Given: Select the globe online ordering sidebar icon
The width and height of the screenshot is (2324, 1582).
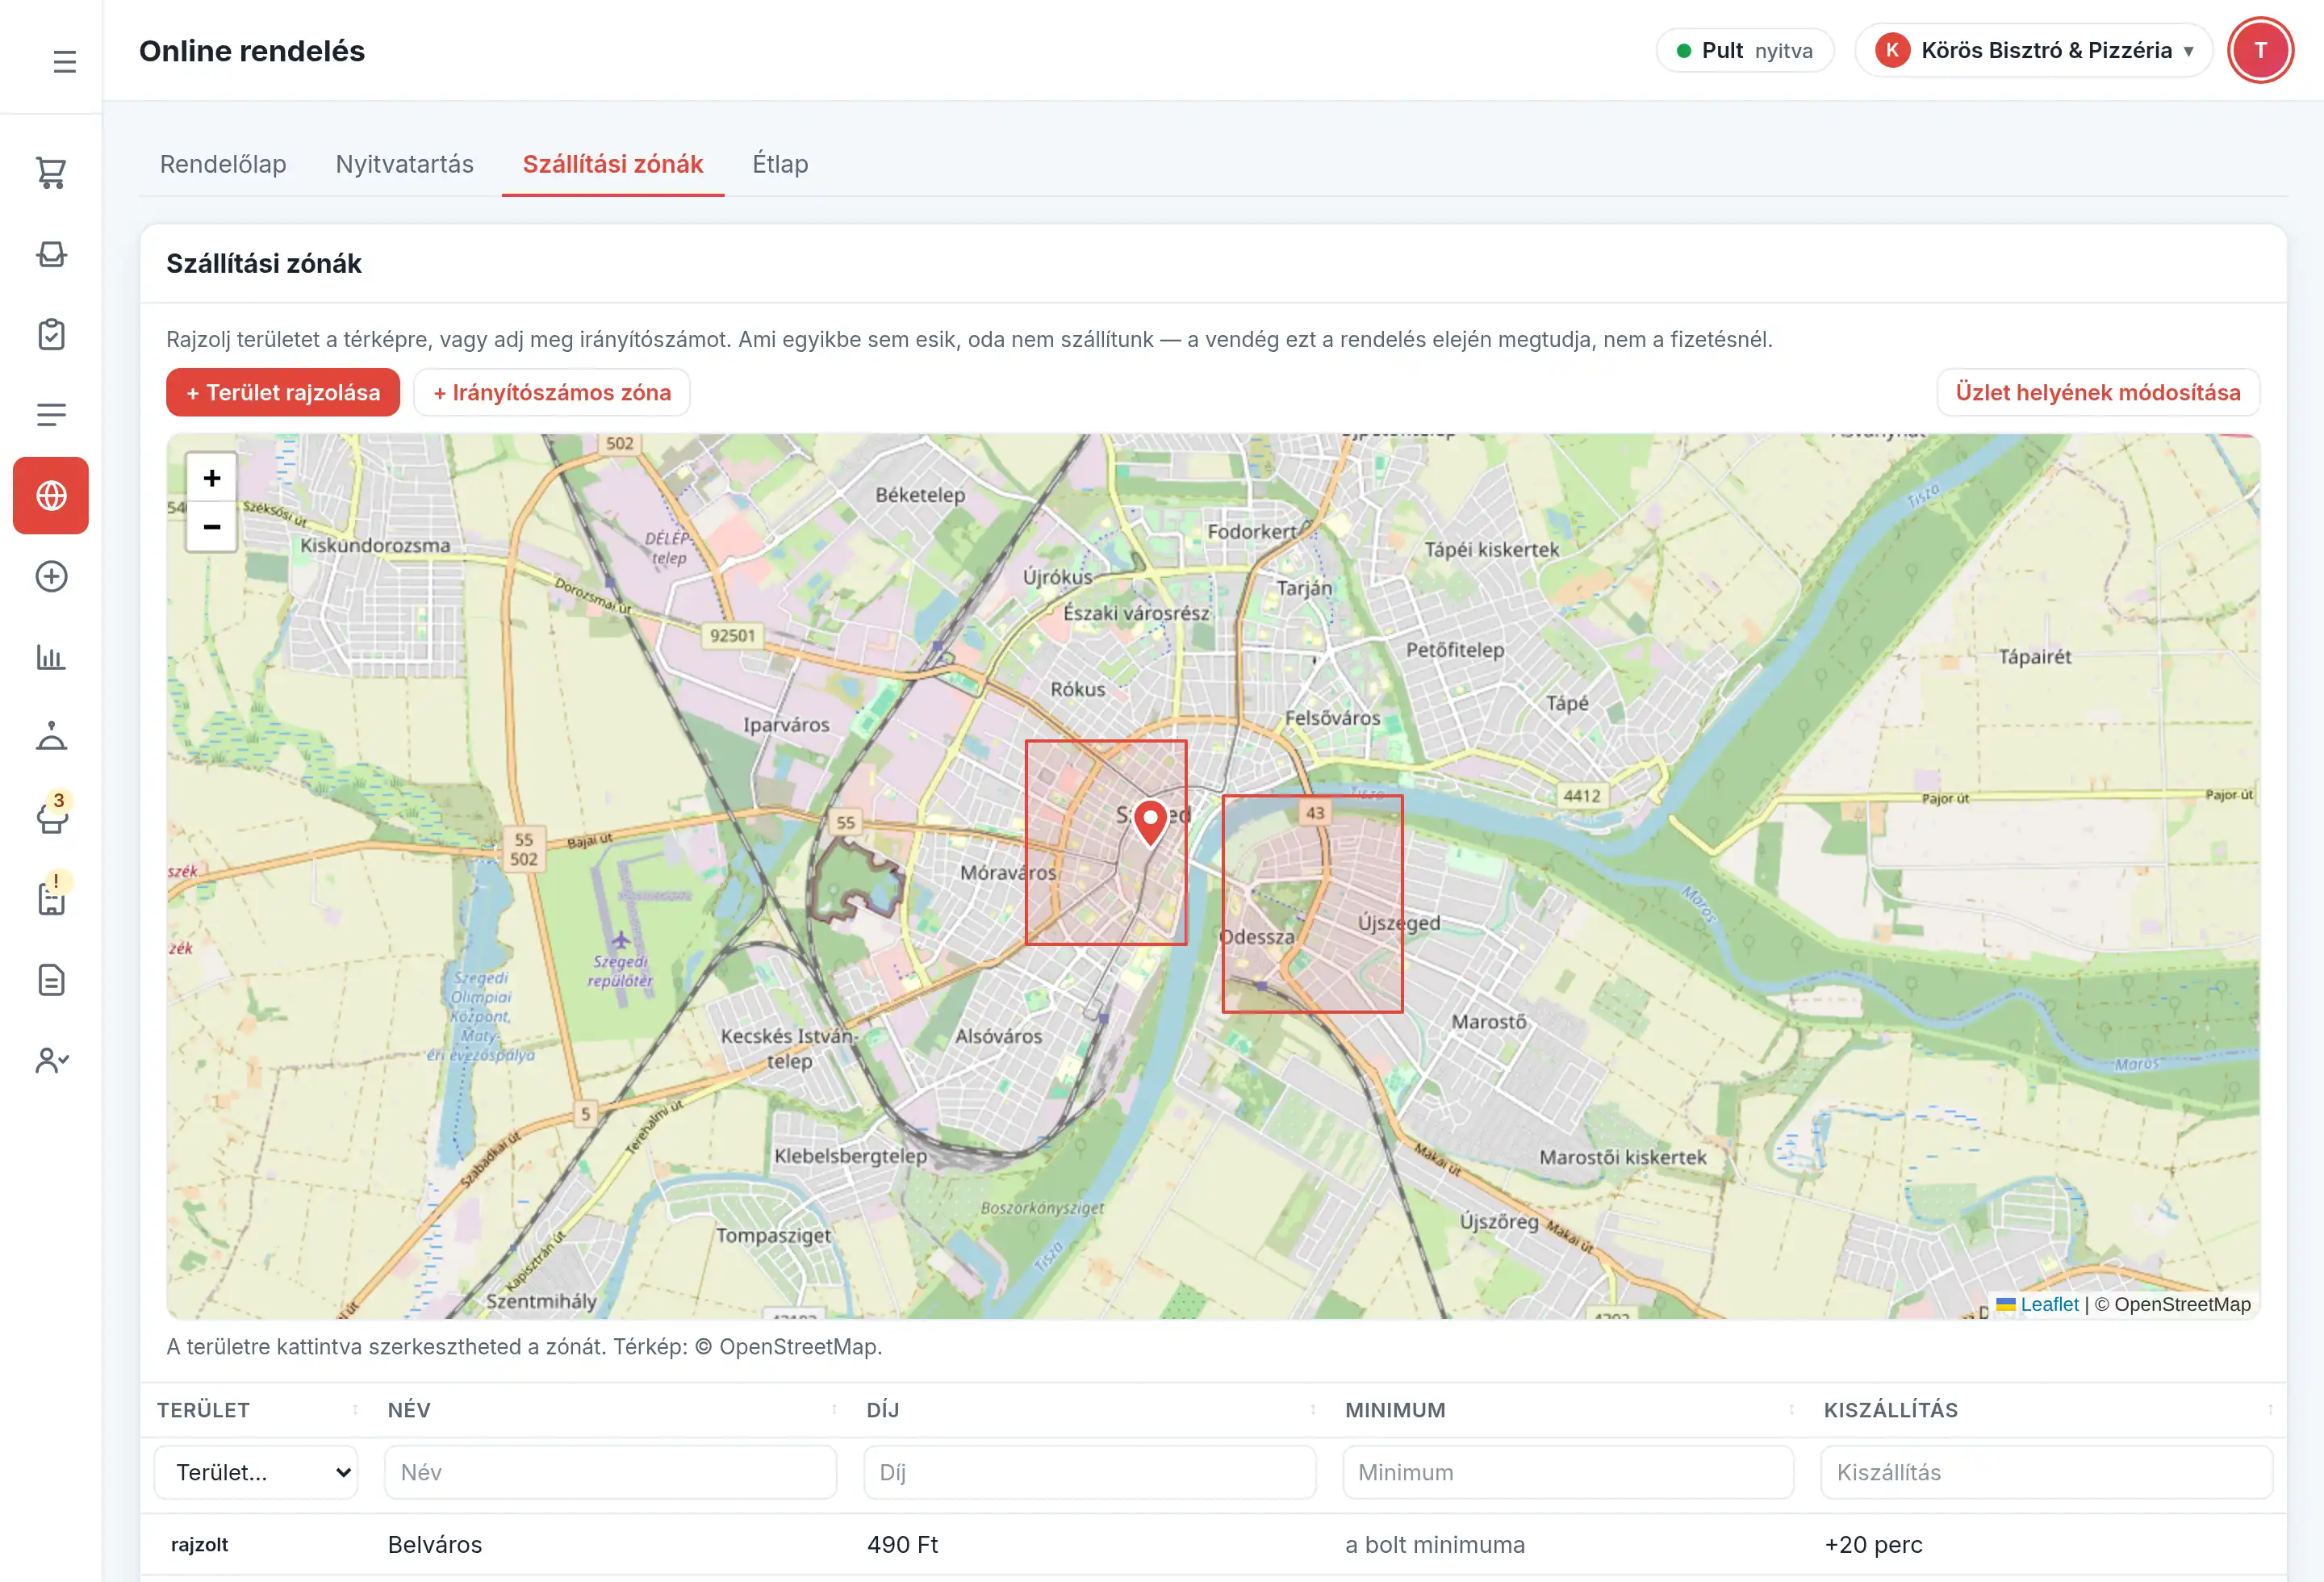Looking at the screenshot, I should (x=51, y=496).
